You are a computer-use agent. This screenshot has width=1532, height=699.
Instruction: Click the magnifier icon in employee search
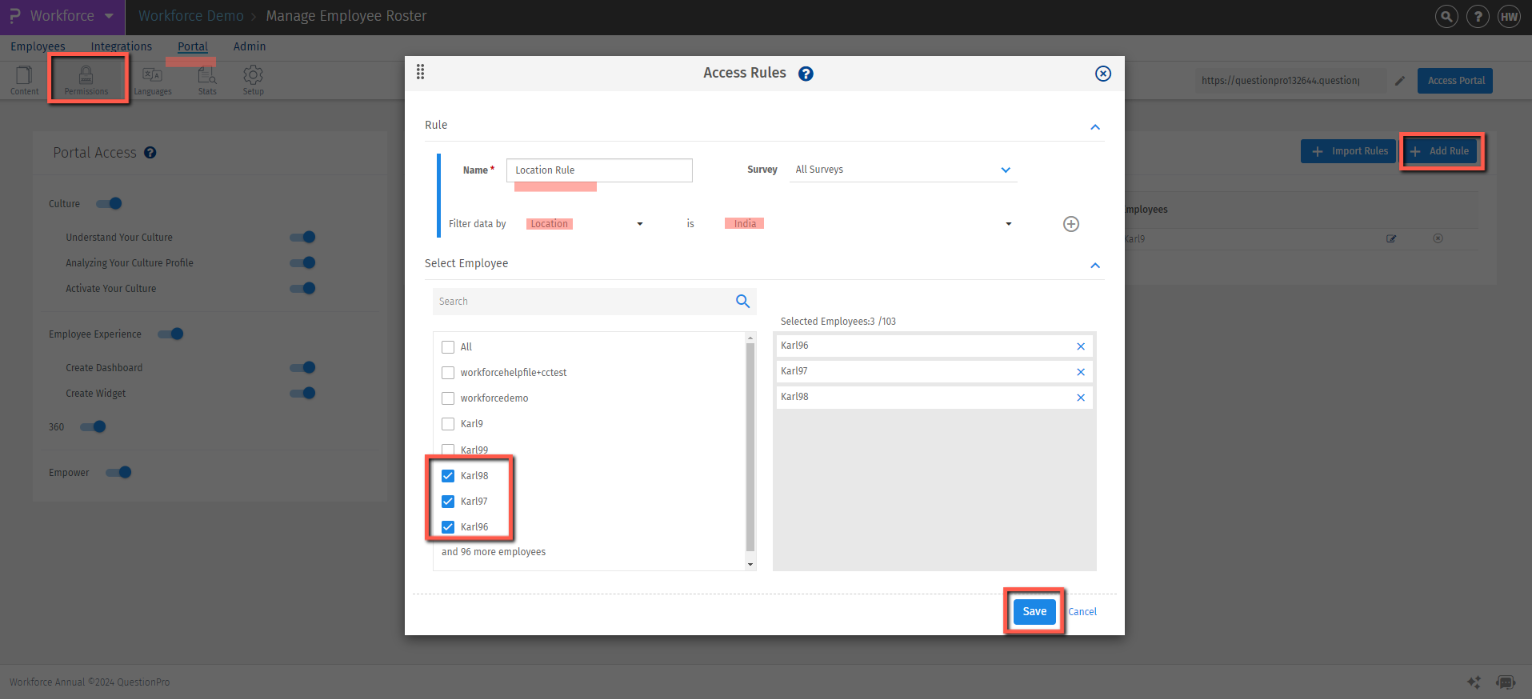point(742,301)
